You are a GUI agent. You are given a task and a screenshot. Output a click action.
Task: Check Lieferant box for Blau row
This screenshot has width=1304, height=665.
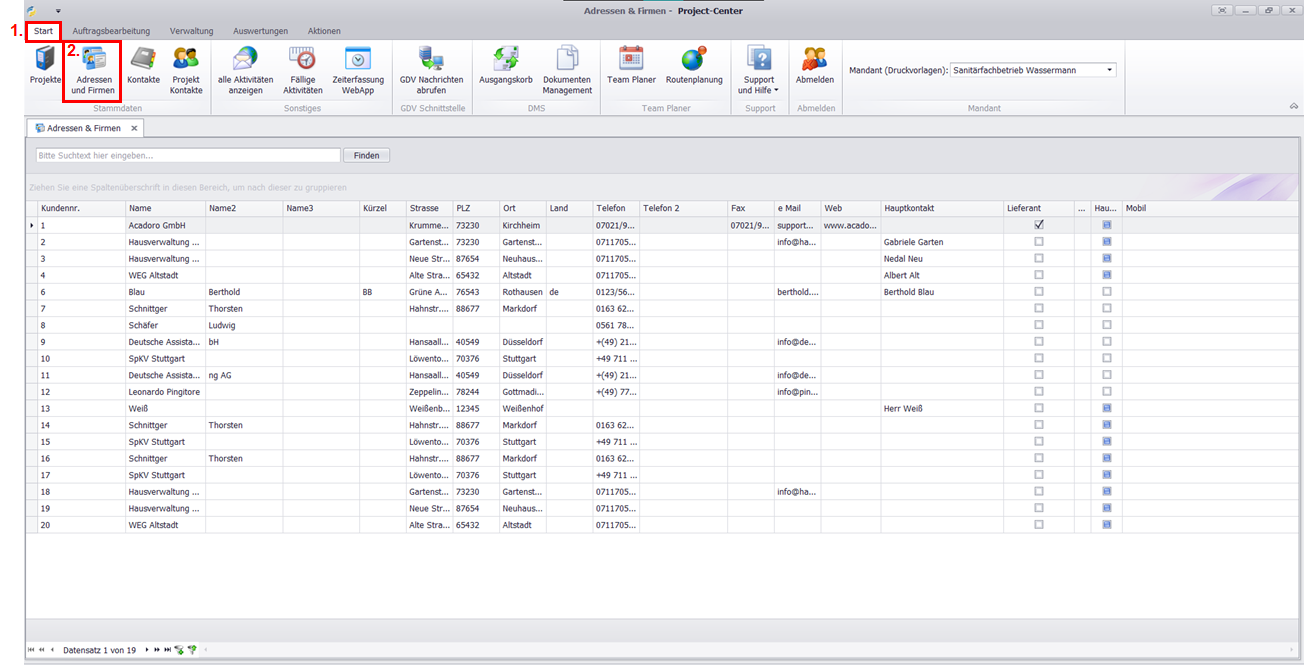(x=1039, y=291)
